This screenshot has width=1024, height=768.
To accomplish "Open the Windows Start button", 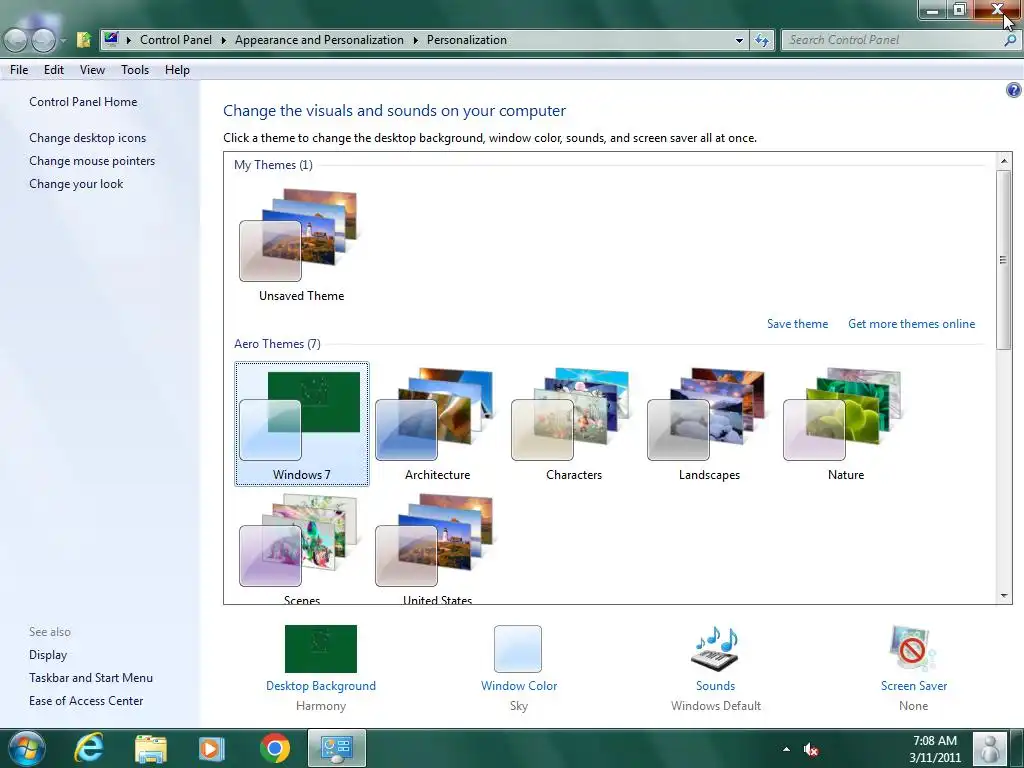I will tap(25, 748).
